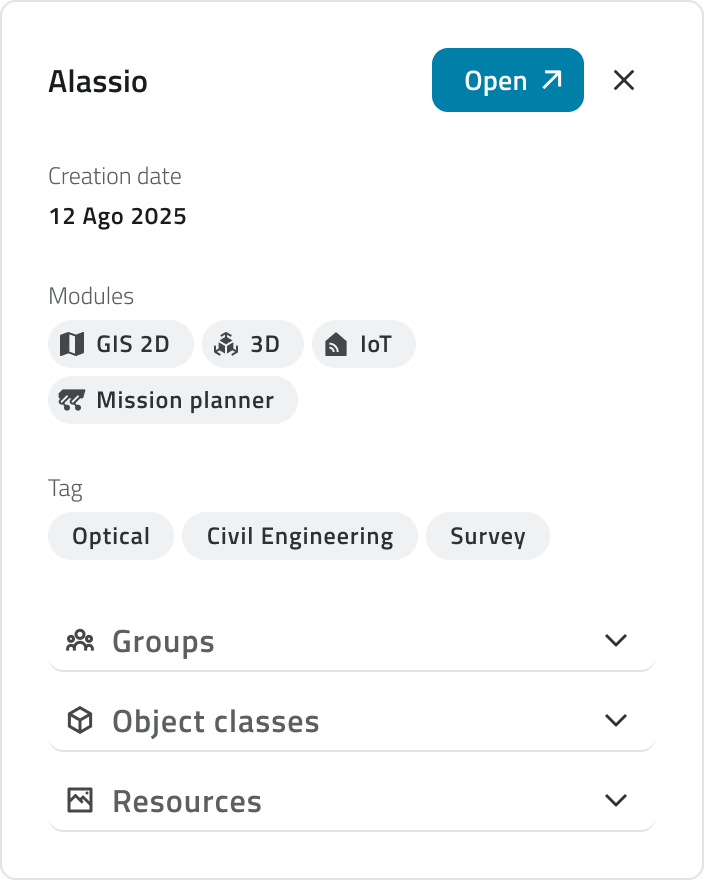Screen dimensions: 704x880
Task: Click the Mission planner module label
Action: pos(185,401)
